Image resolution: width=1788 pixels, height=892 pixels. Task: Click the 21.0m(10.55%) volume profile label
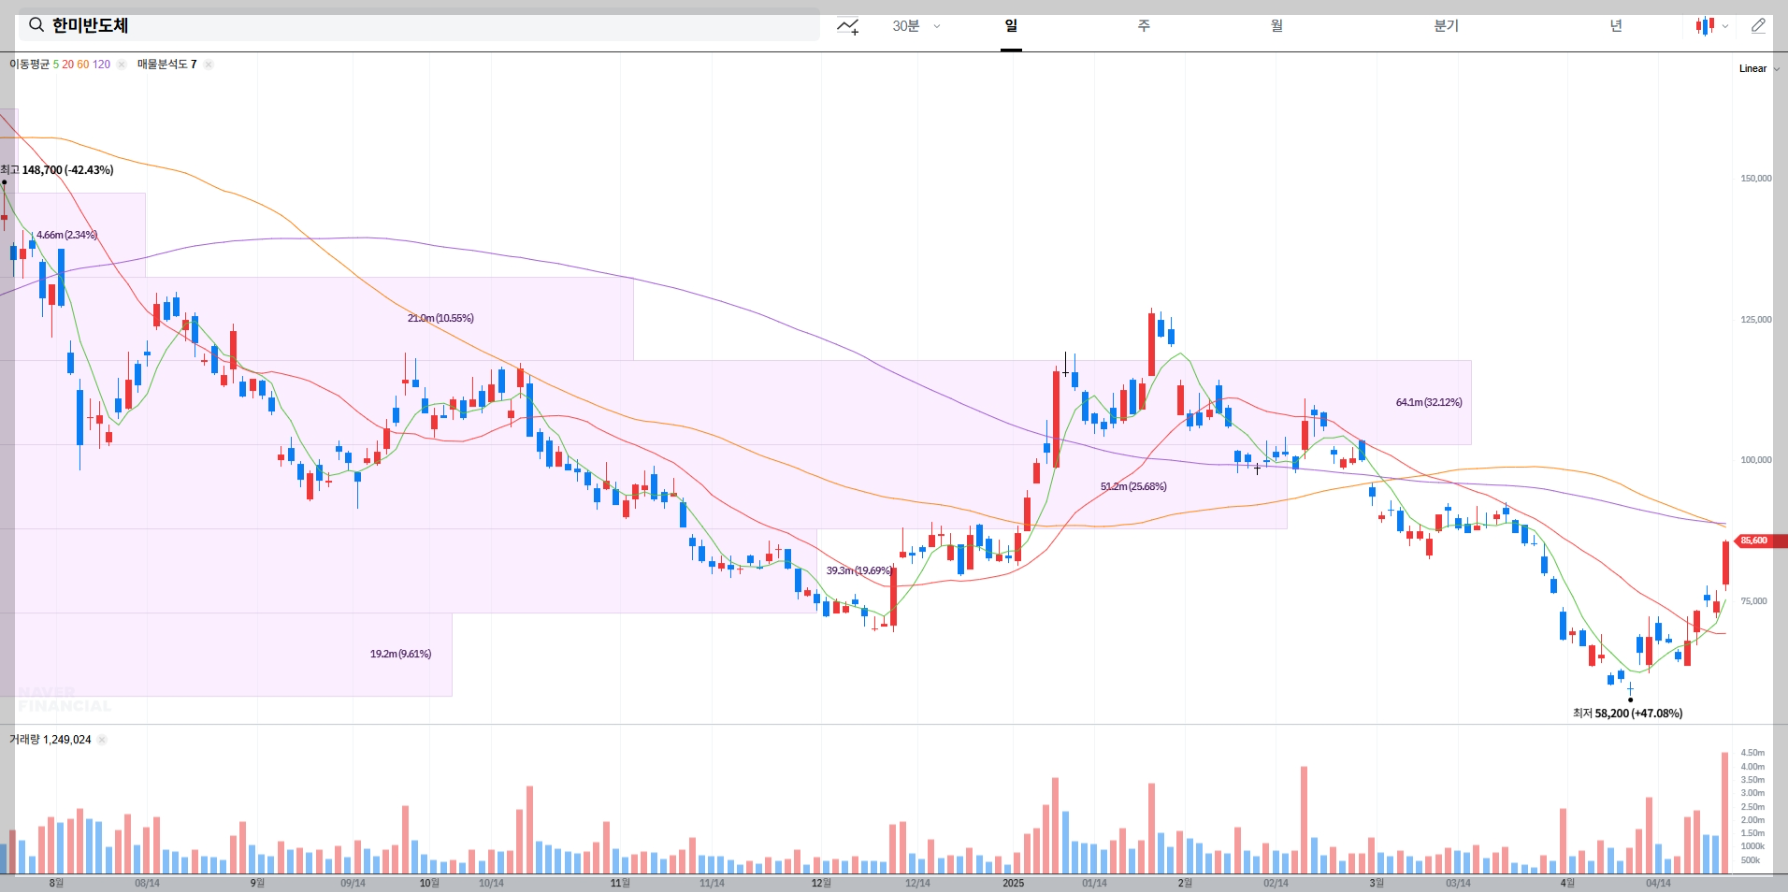click(440, 318)
